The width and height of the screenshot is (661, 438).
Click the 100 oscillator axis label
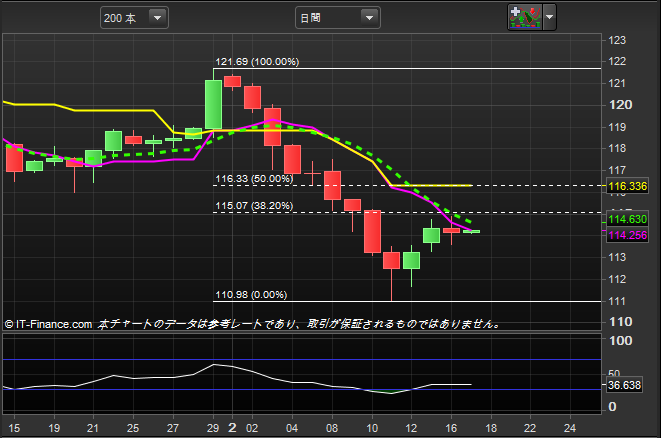(621, 341)
